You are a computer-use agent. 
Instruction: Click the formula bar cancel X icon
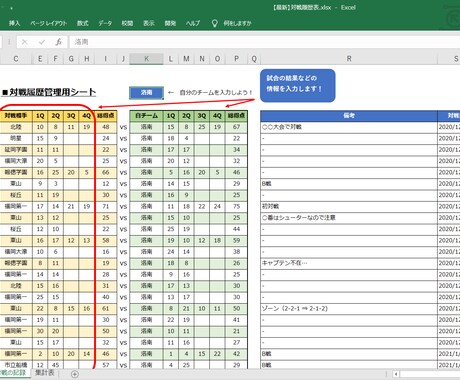24,42
